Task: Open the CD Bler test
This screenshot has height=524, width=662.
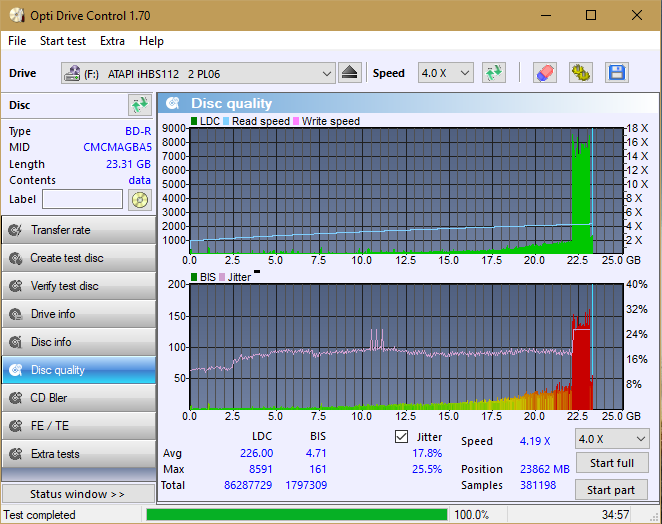Action: tap(79, 398)
